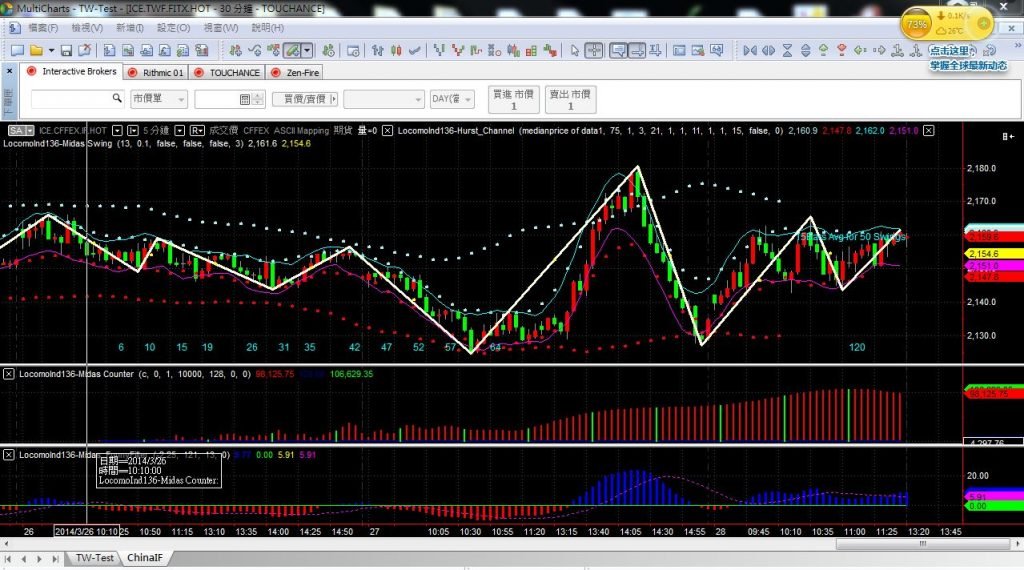Click the 賣出 市價 sell market button
Screen dimensions: 1024x570
tap(569, 99)
